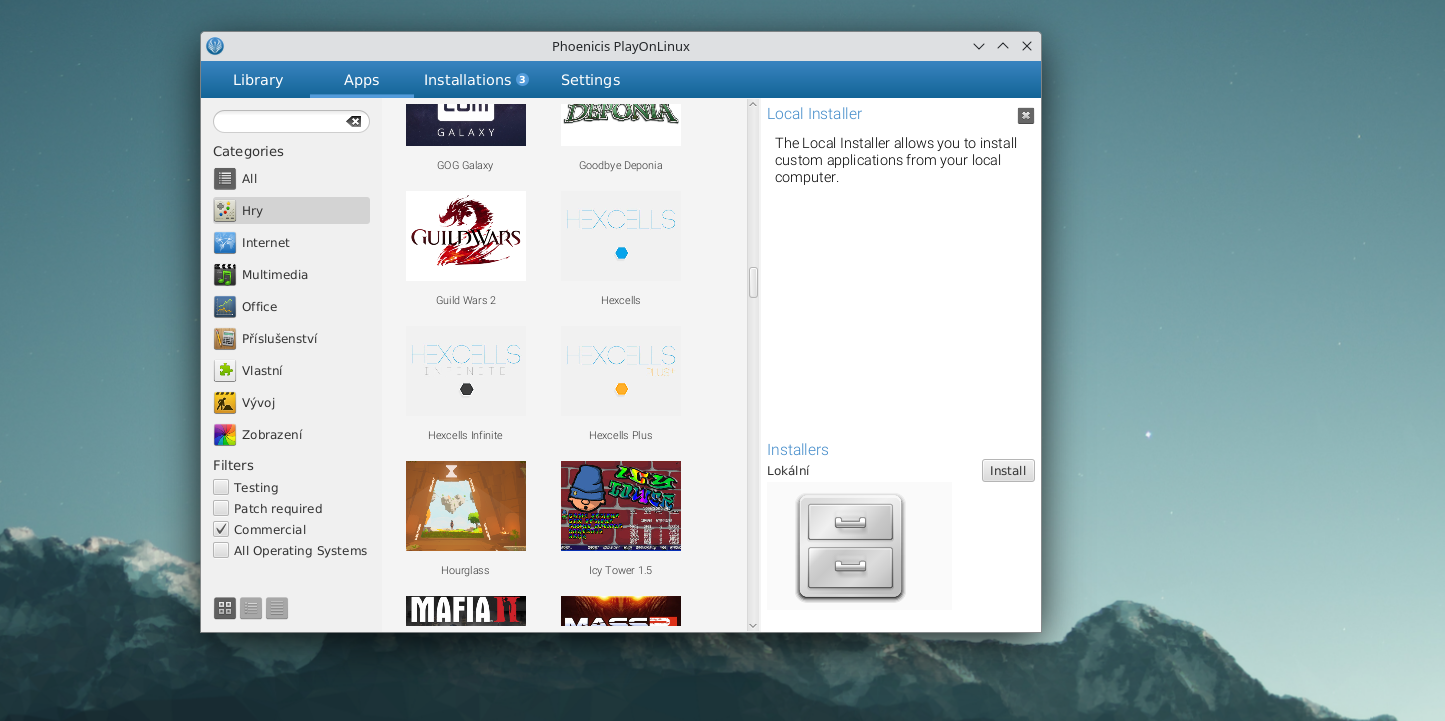
Task: Click the 'Hexcells Plus' label
Action: 621,435
